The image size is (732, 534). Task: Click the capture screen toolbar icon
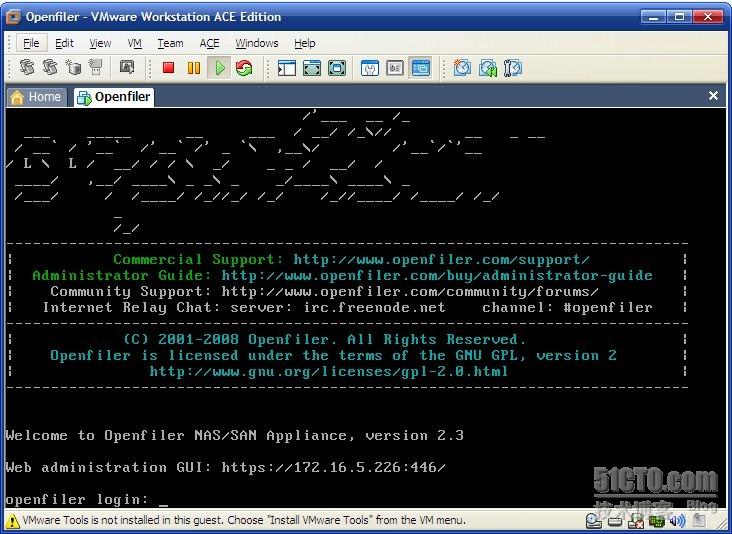(127, 67)
